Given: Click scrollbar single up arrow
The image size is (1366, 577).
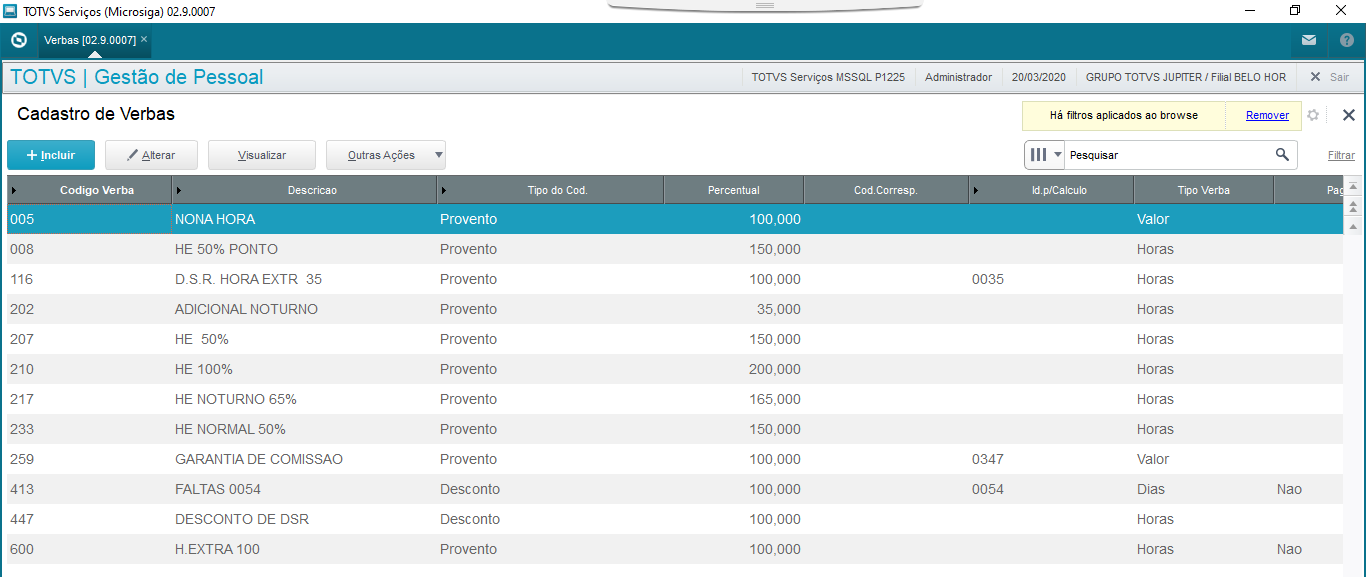Looking at the screenshot, I should (1354, 226).
